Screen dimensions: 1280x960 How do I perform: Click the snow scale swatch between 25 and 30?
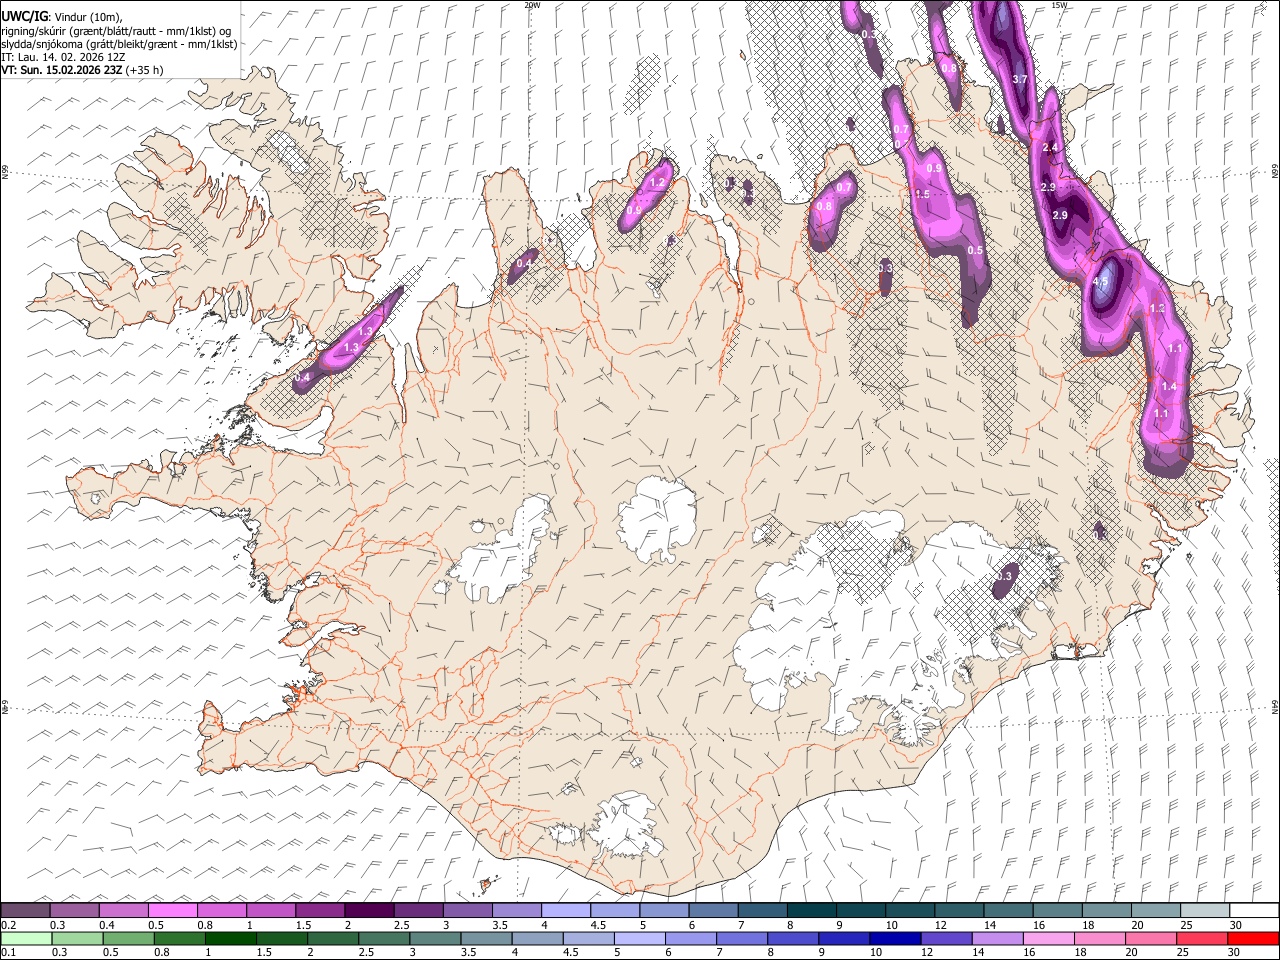pyautogui.click(x=1204, y=910)
